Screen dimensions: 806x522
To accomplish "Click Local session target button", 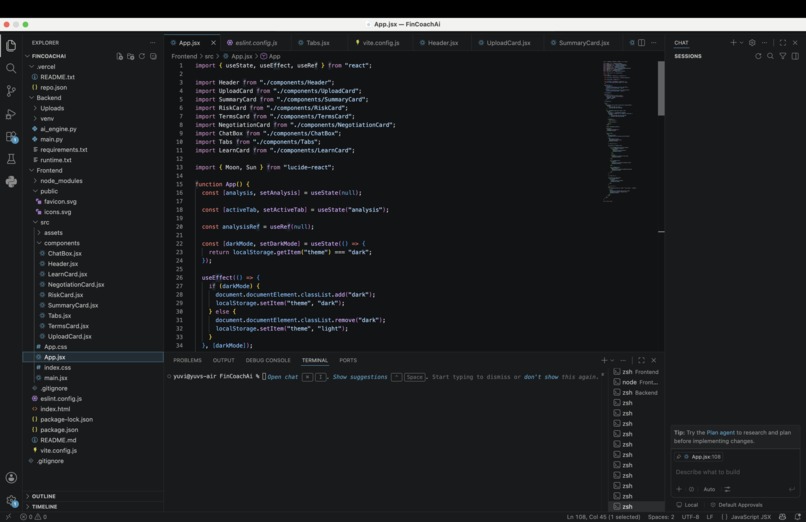I will tap(687, 505).
